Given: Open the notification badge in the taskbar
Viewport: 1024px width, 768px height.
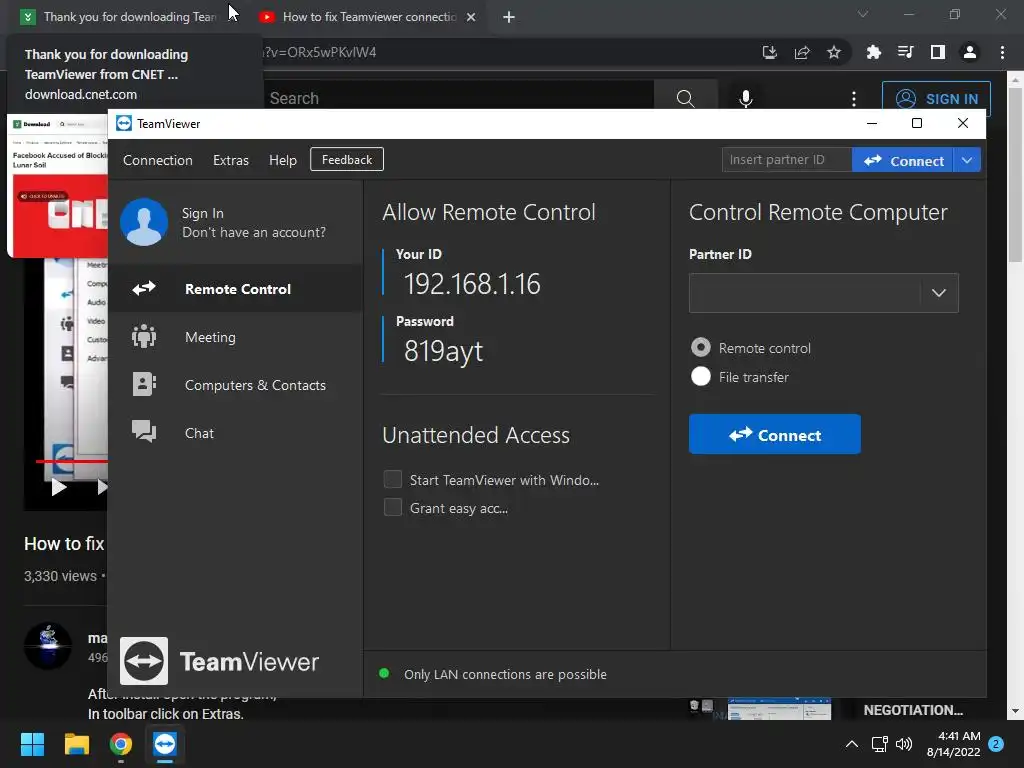Looking at the screenshot, I should coord(996,744).
